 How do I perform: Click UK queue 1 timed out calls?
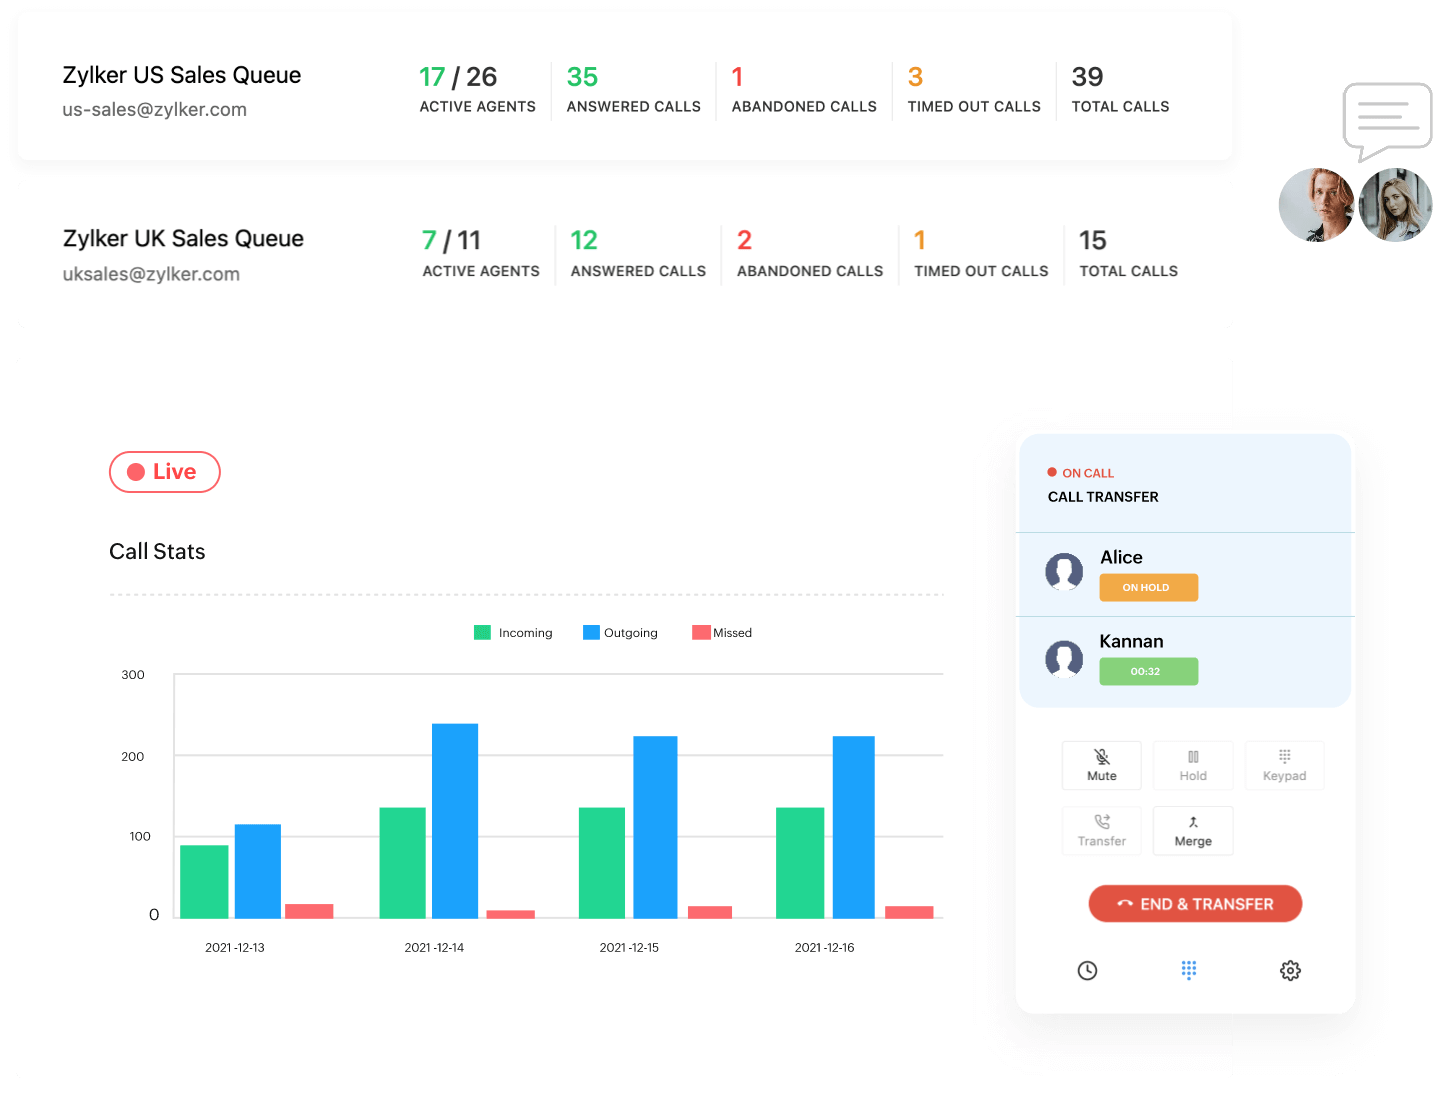pyautogui.click(x=981, y=253)
